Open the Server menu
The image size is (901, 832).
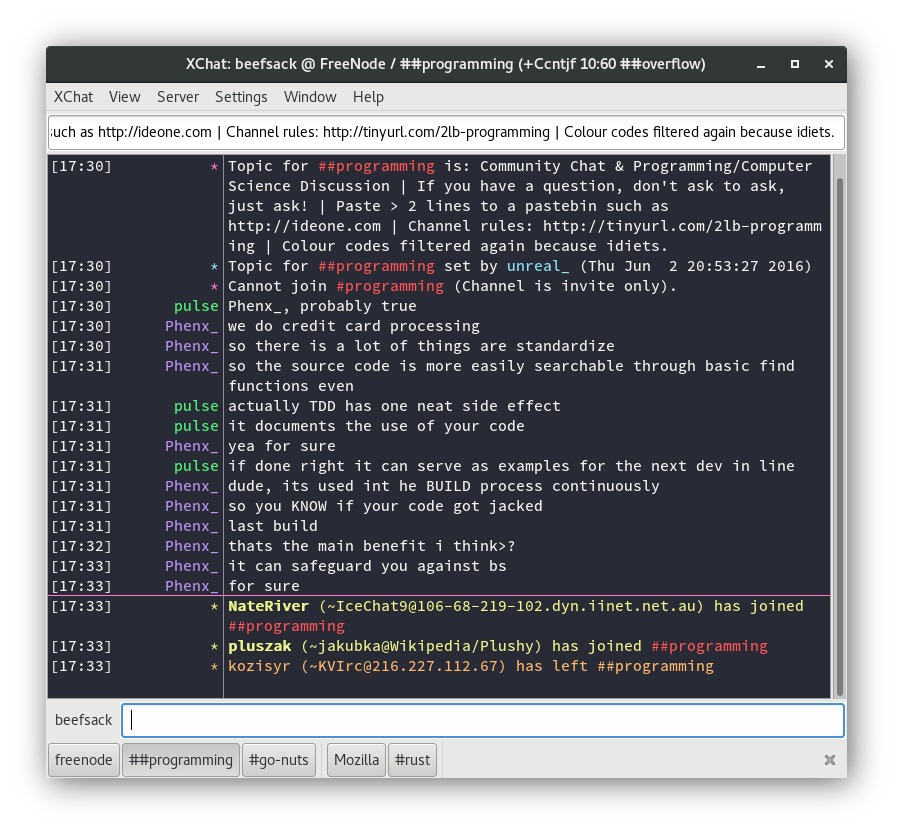(x=177, y=97)
